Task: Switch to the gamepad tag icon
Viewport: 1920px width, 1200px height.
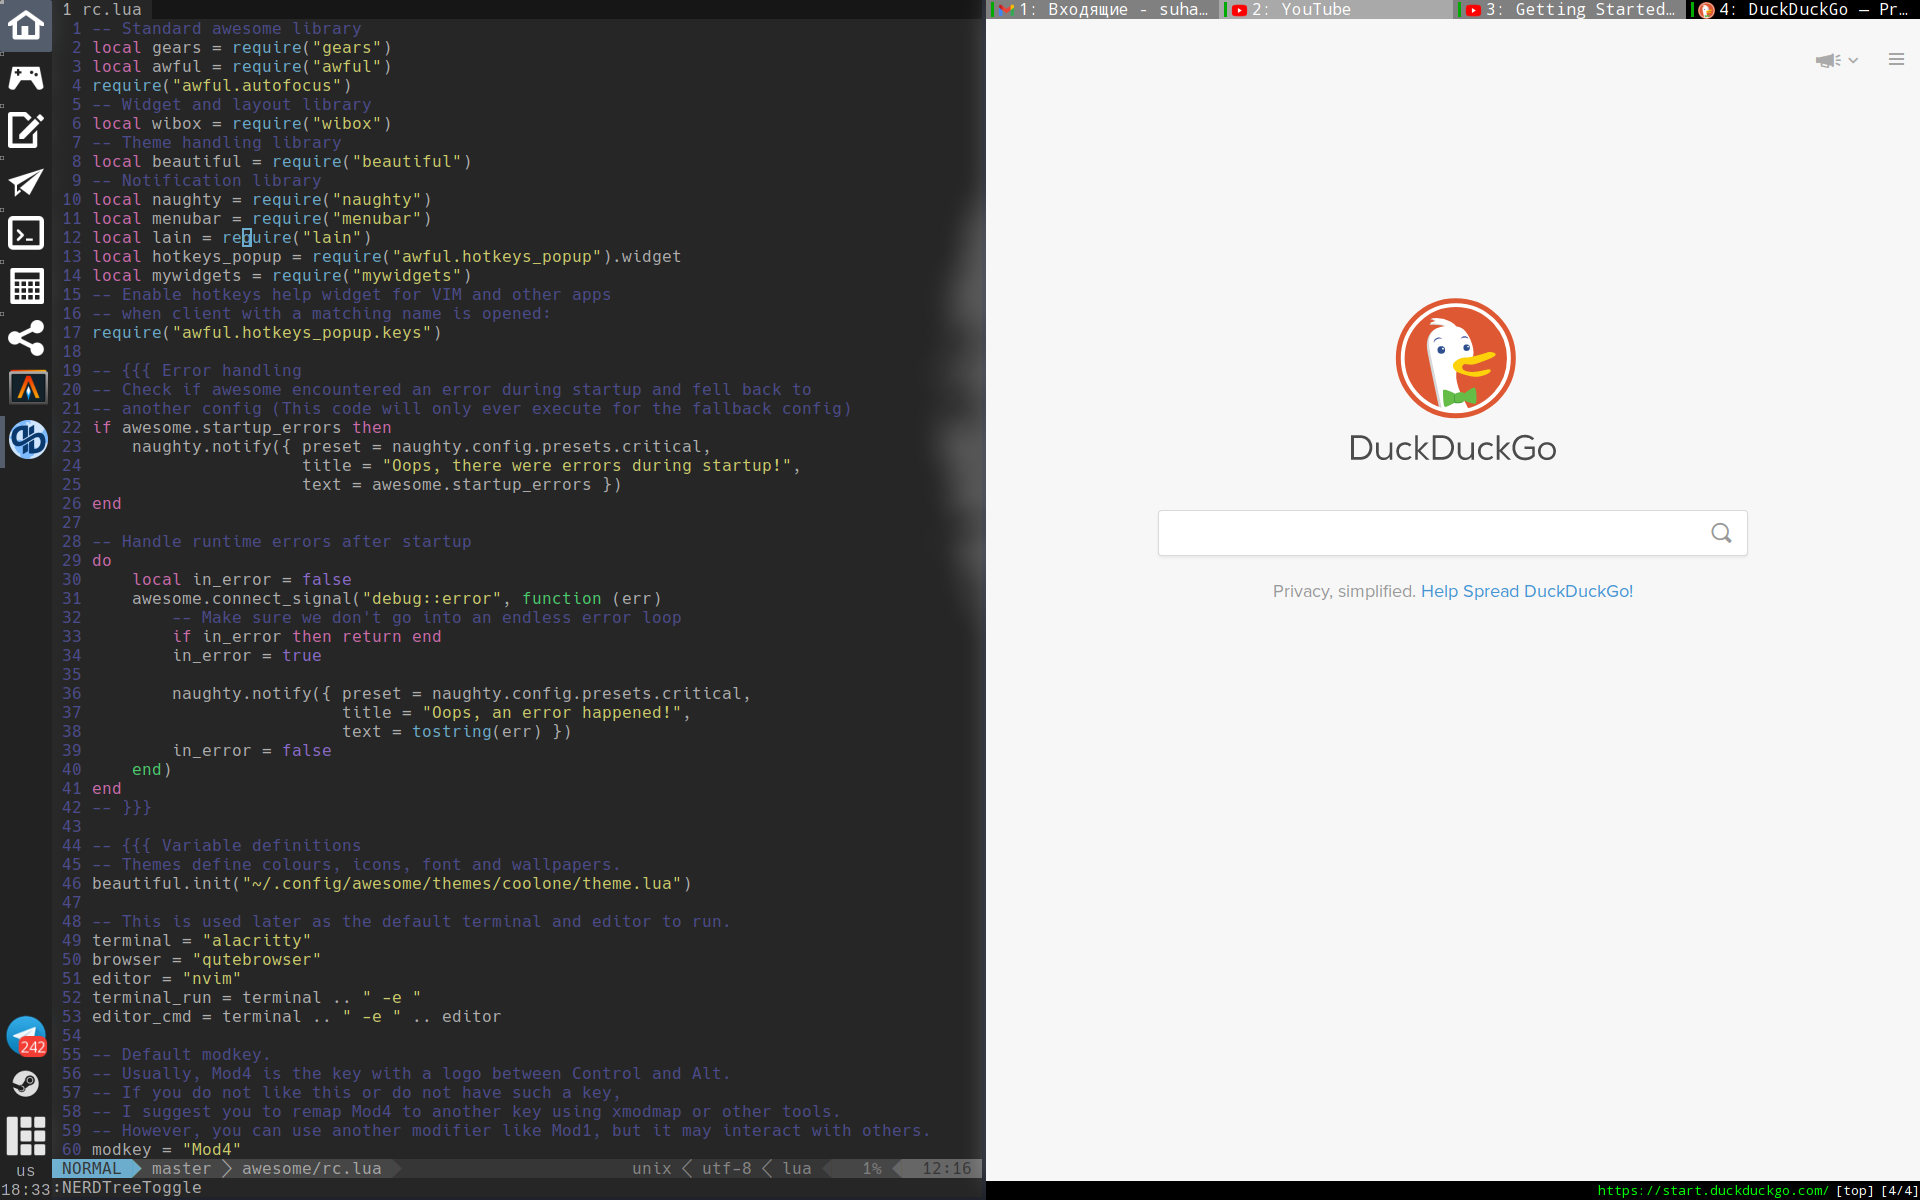Action: [26, 77]
